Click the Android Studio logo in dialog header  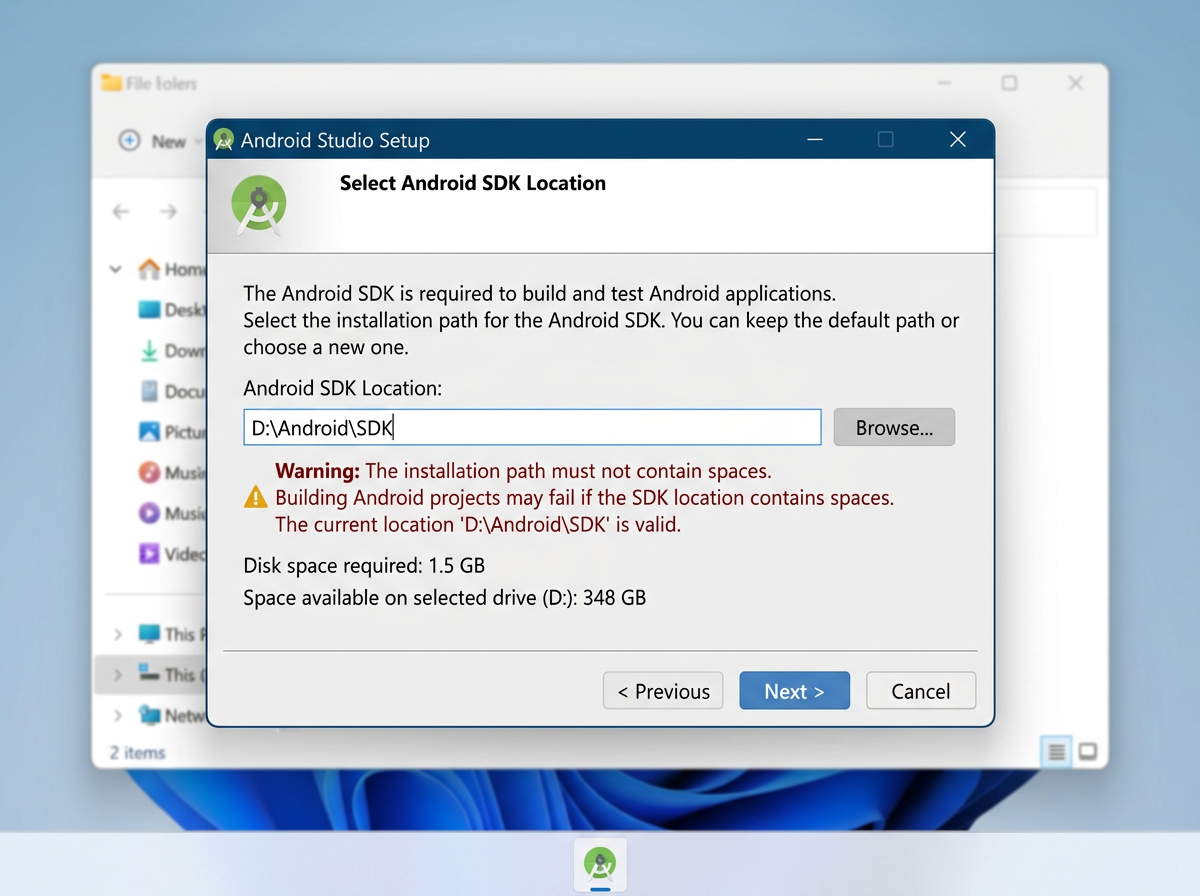(x=259, y=204)
